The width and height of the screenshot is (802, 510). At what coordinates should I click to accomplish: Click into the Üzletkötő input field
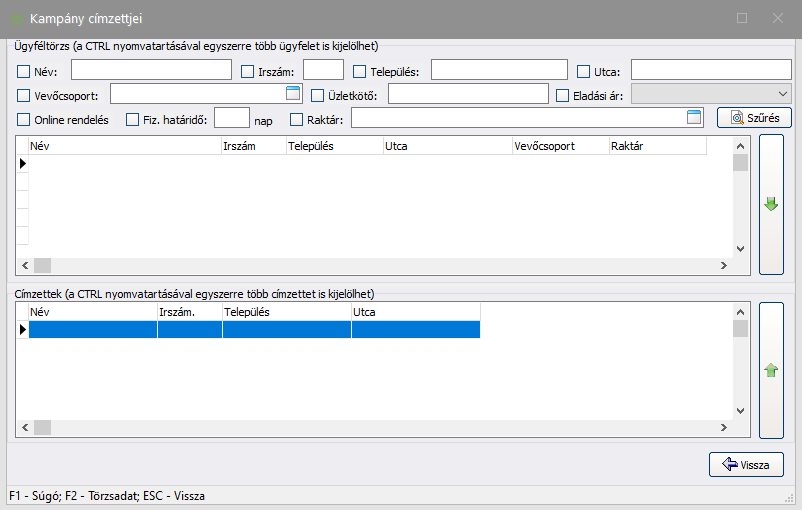(468, 94)
